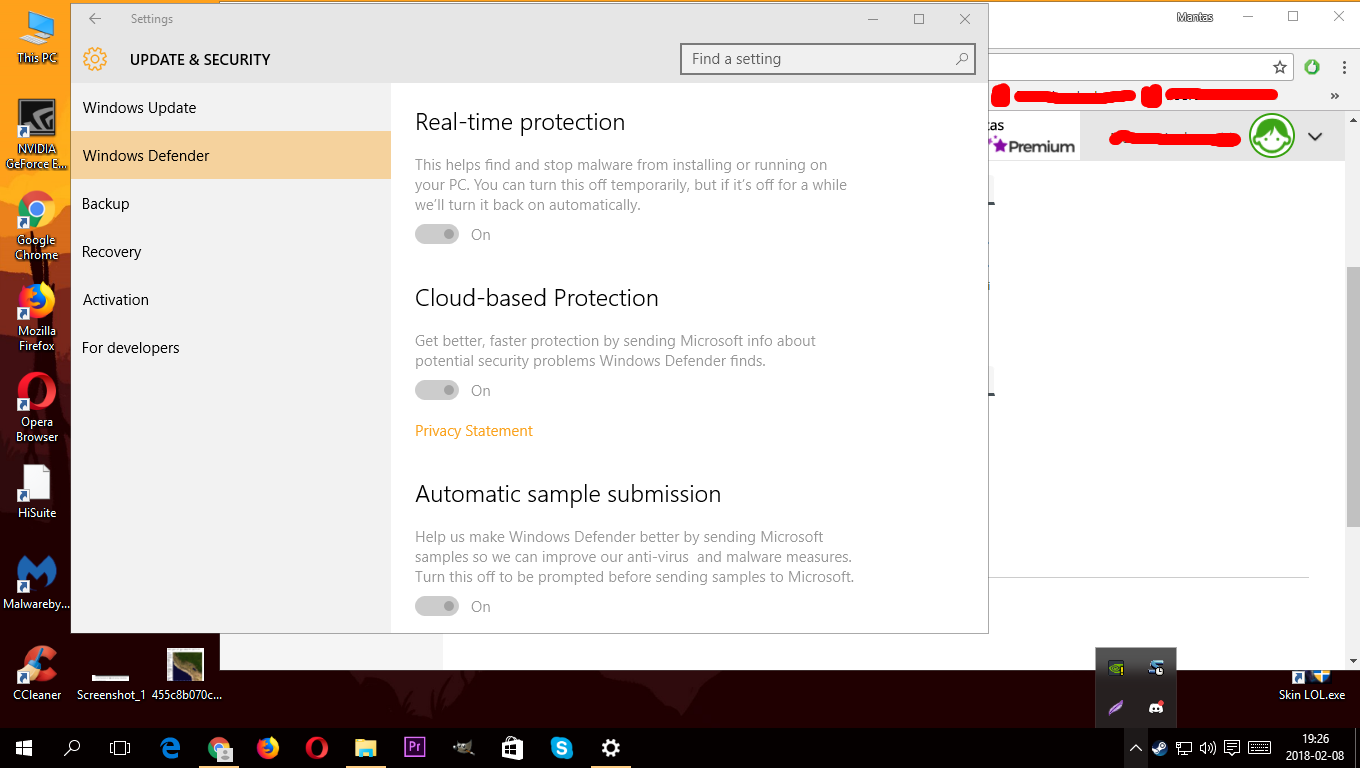Open This PC desktop icon
1360x768 pixels.
point(37,38)
